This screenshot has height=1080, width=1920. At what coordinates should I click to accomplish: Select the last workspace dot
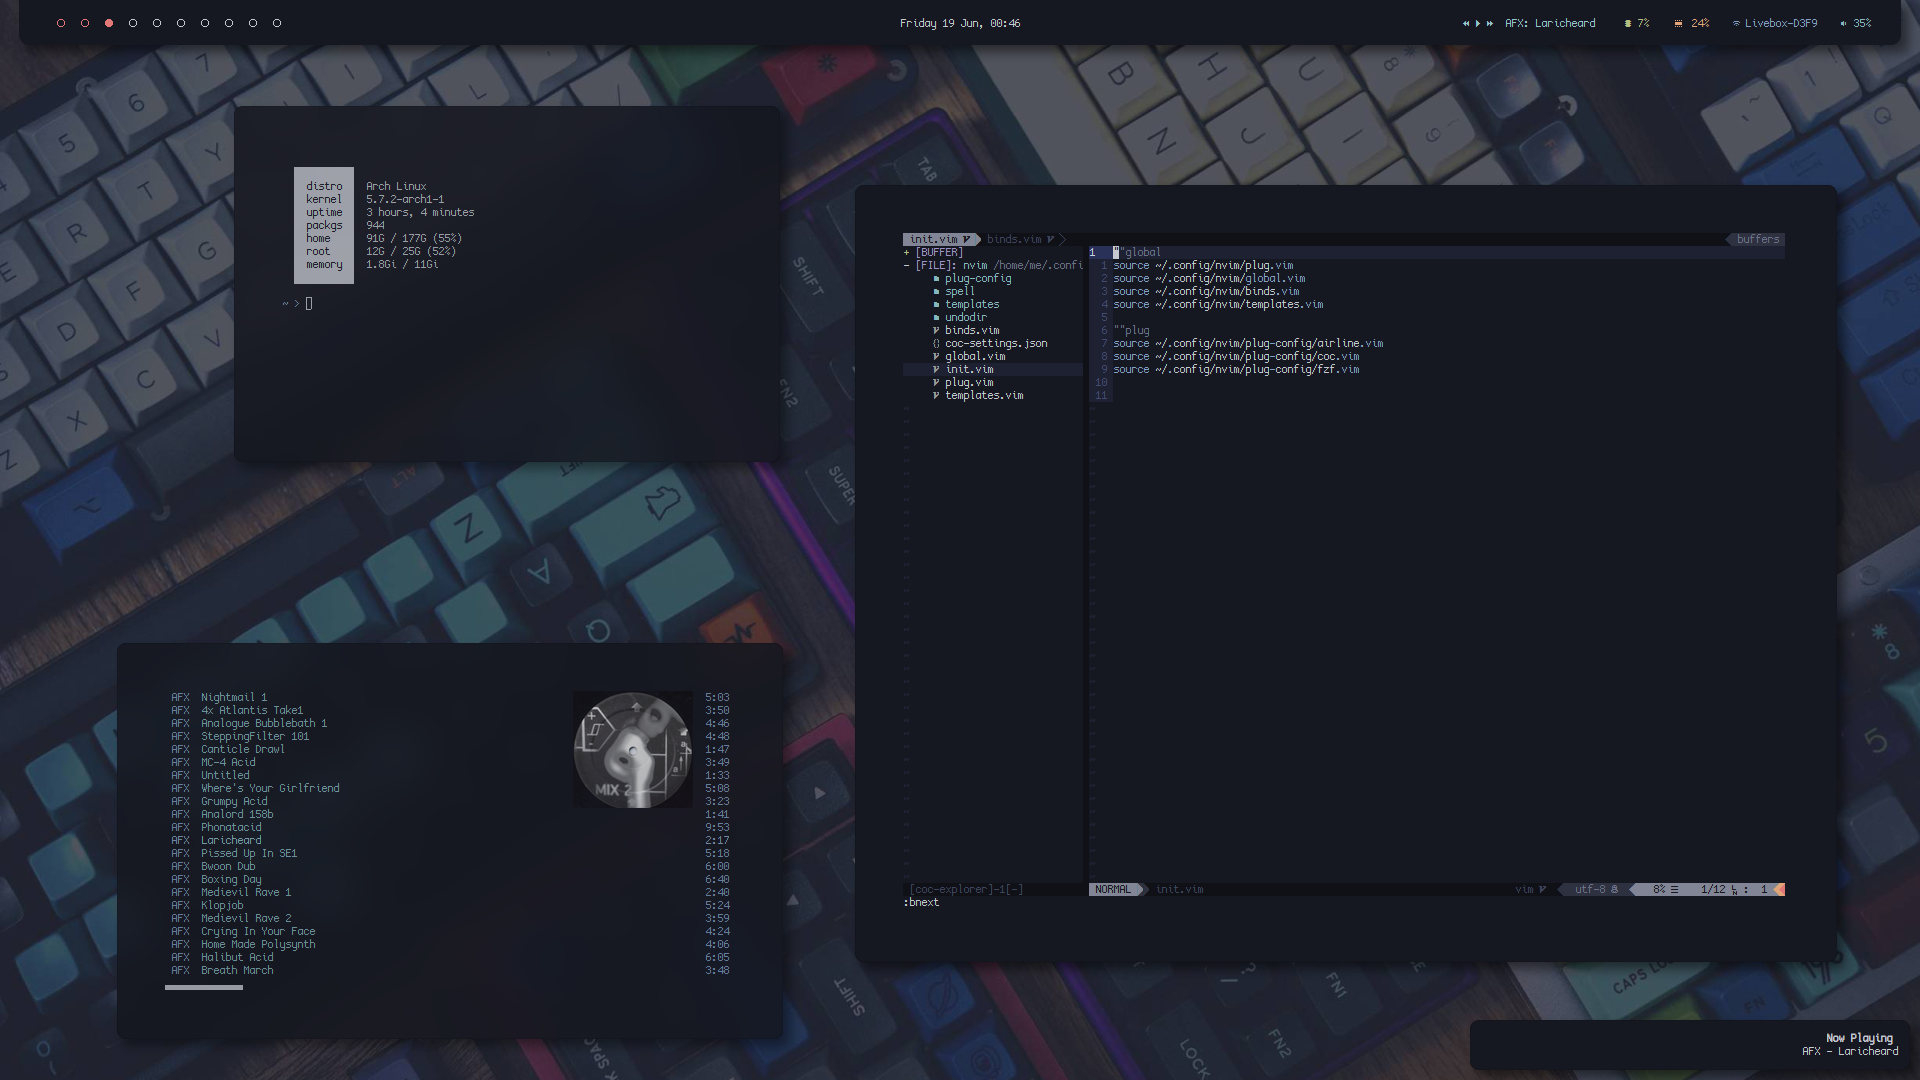click(x=277, y=23)
